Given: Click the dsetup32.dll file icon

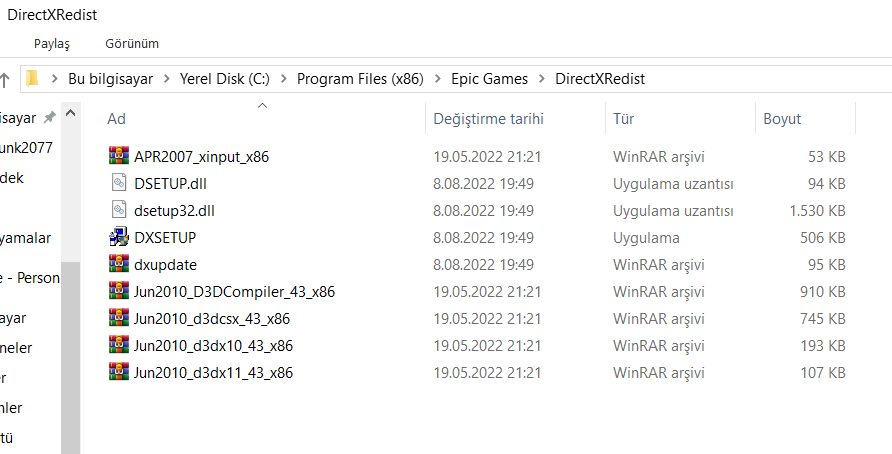Looking at the screenshot, I should 119,210.
